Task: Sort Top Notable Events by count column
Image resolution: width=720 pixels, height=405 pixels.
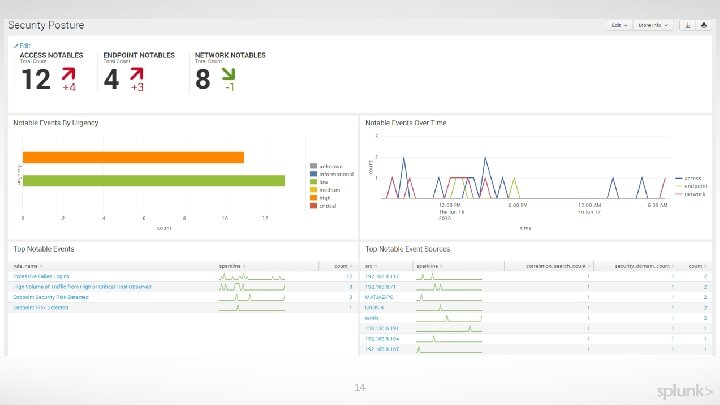Action: click(343, 266)
